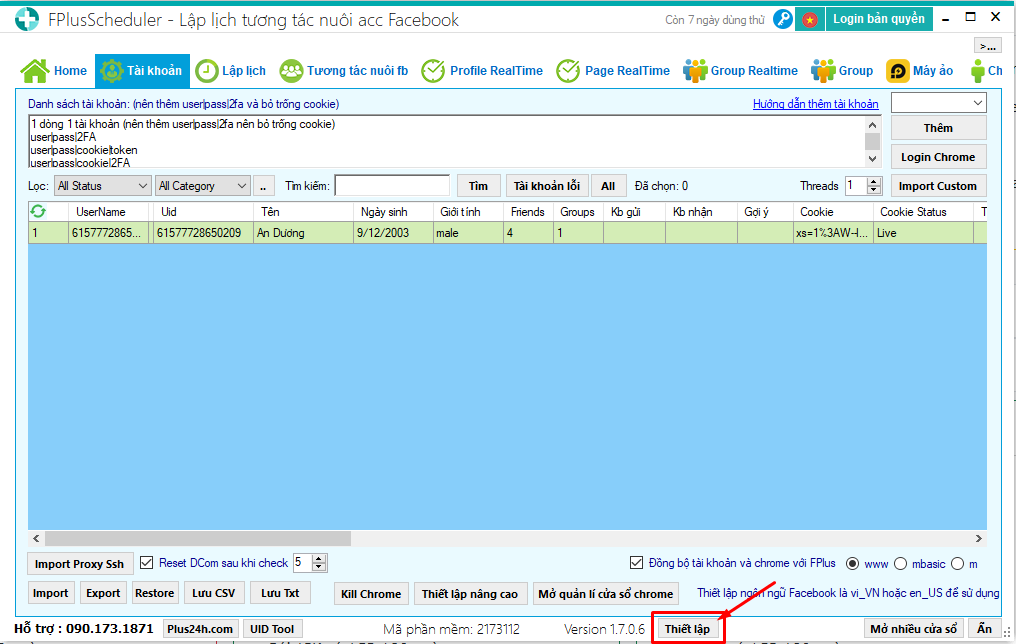Open the Hướng dẫn thêm tài khoản link
Viewport: 1016px width, 644px height.
pyautogui.click(x=816, y=104)
